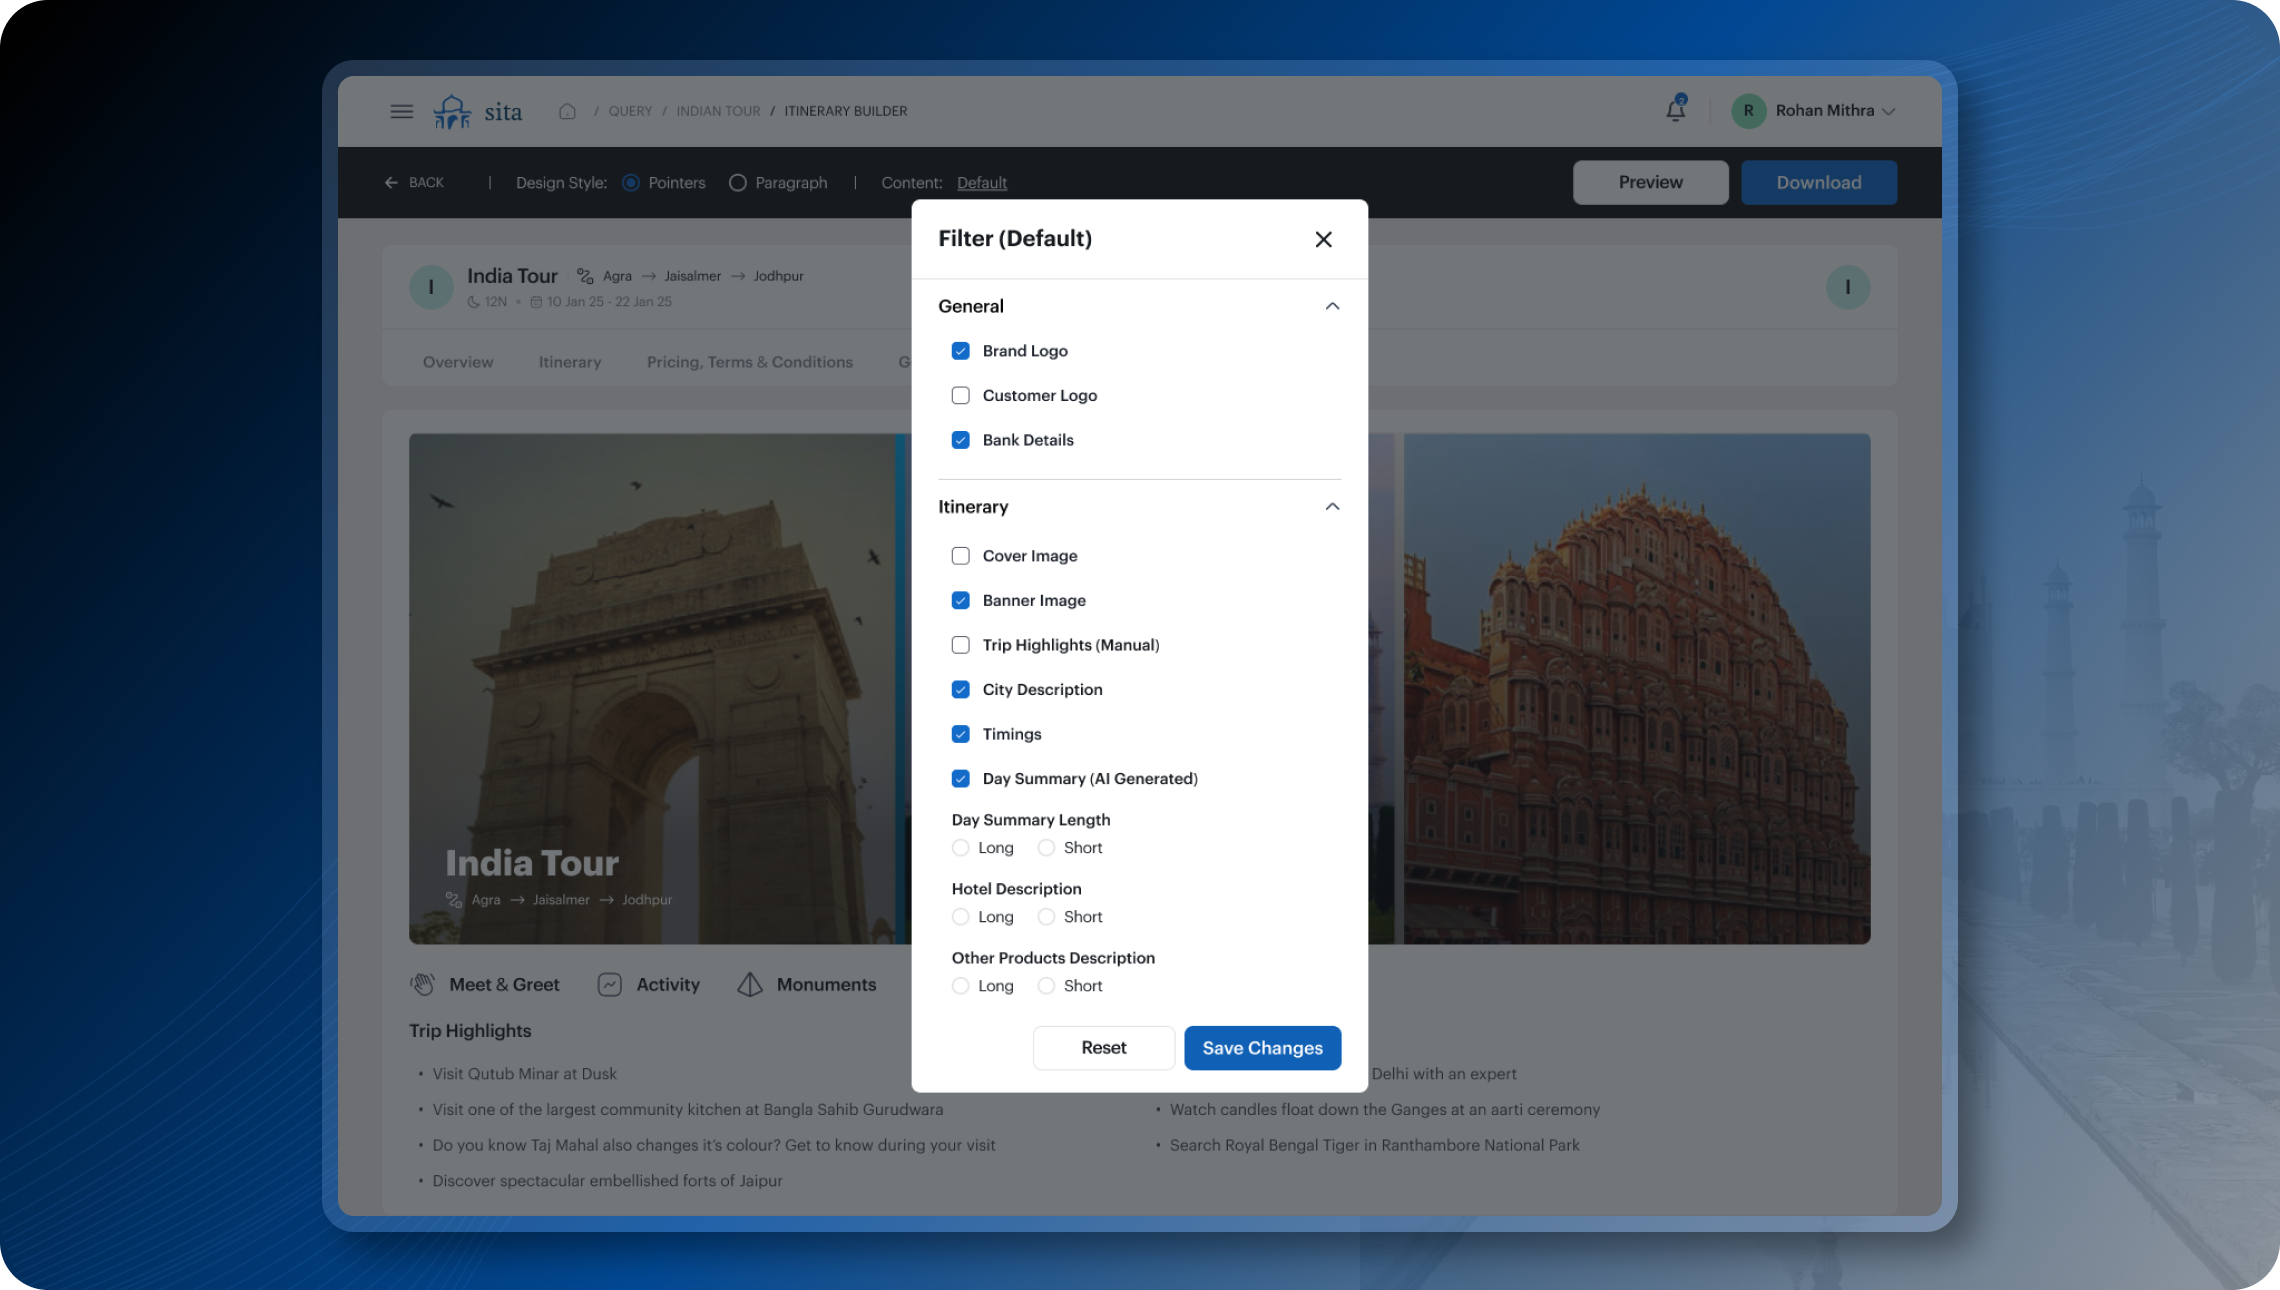This screenshot has height=1290, width=2280.
Task: Click the Default content link
Action: point(982,183)
